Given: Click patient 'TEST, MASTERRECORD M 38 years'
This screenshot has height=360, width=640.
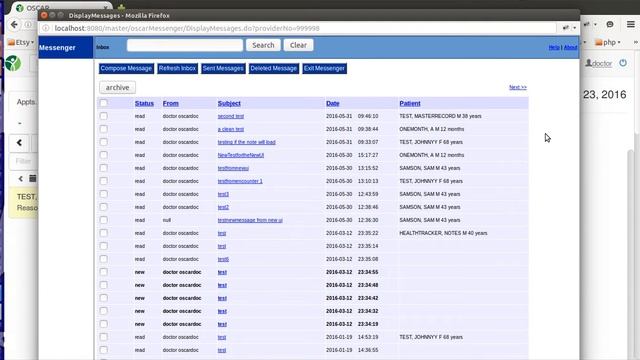Looking at the screenshot, I should [x=440, y=116].
